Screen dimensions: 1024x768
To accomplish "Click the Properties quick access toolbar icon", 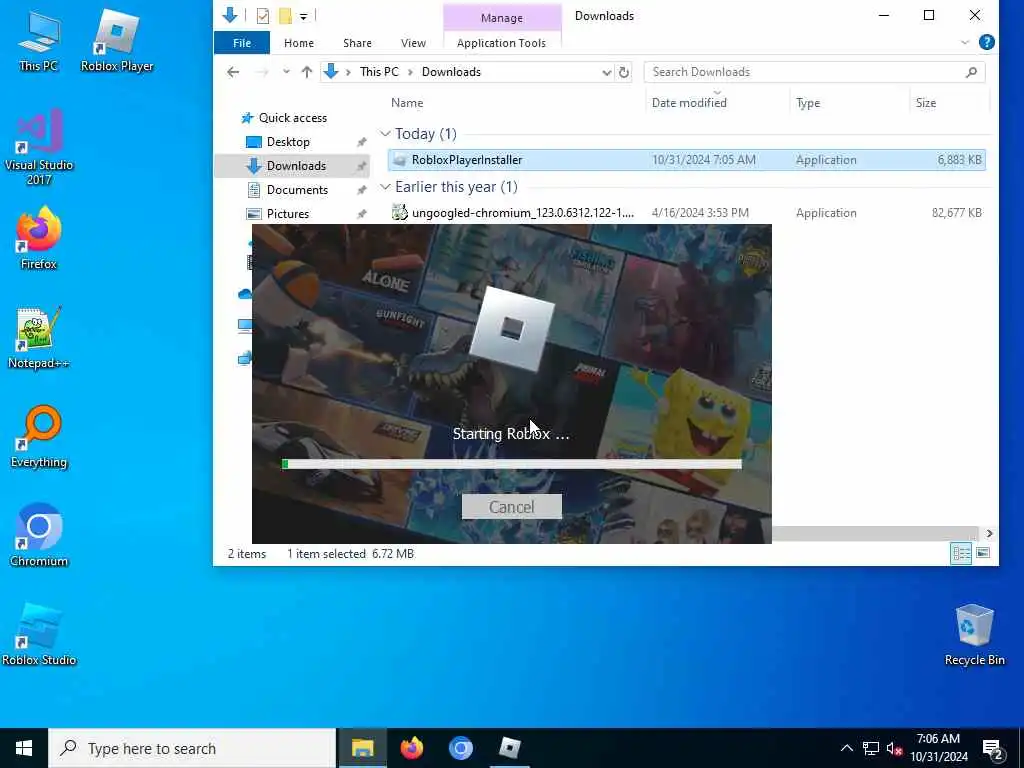I will pos(263,16).
